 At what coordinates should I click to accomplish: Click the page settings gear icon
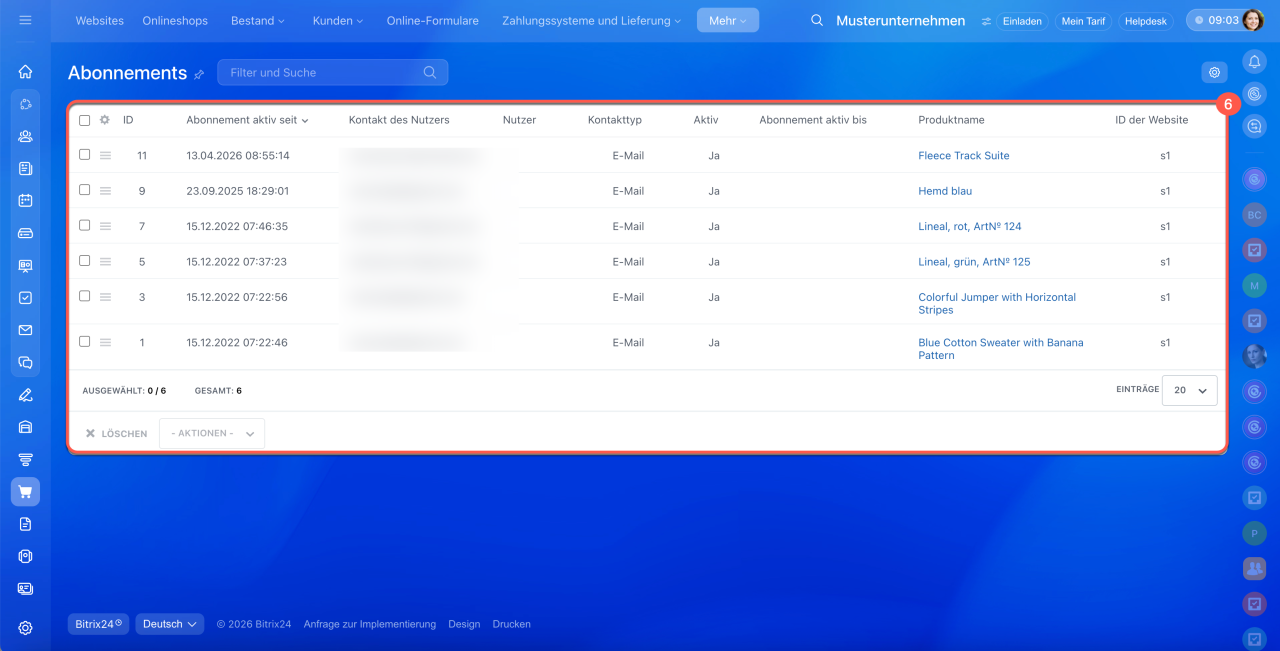click(1214, 72)
